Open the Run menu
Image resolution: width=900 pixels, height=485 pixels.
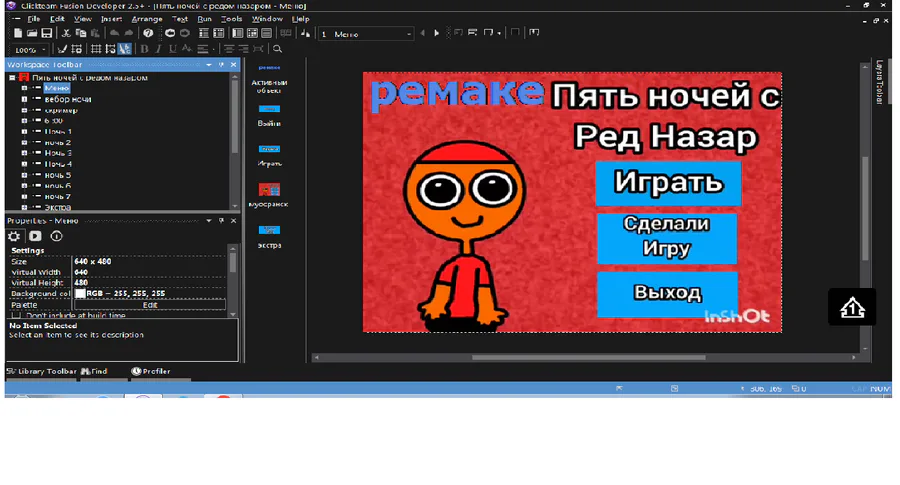[x=204, y=19]
